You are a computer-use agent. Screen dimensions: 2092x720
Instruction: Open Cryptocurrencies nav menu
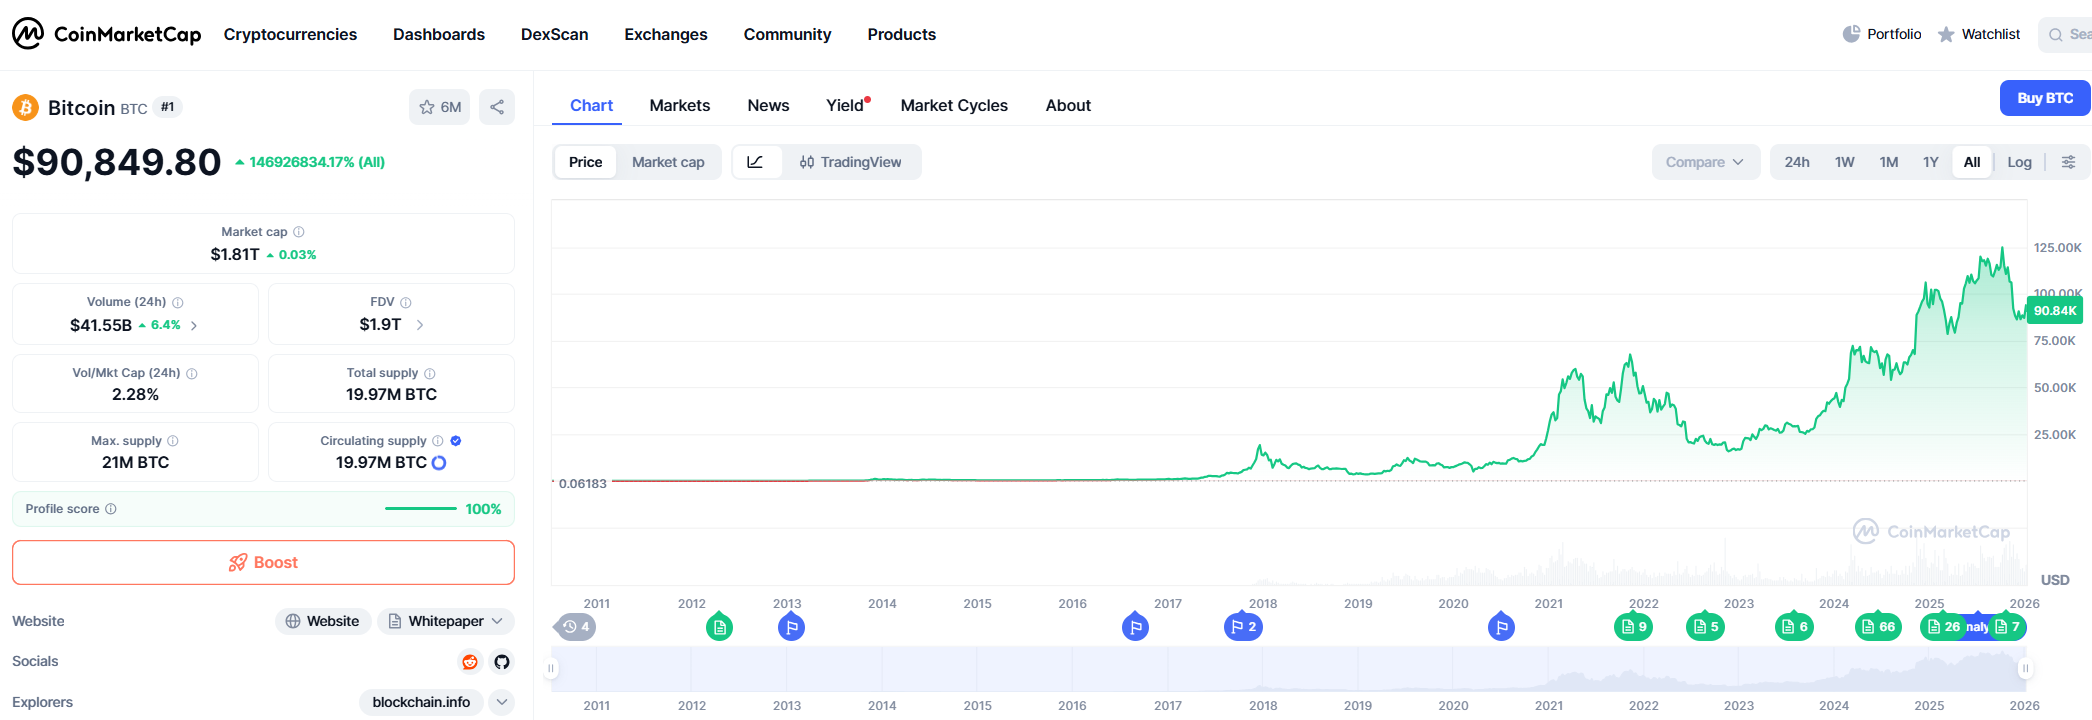[x=290, y=34]
